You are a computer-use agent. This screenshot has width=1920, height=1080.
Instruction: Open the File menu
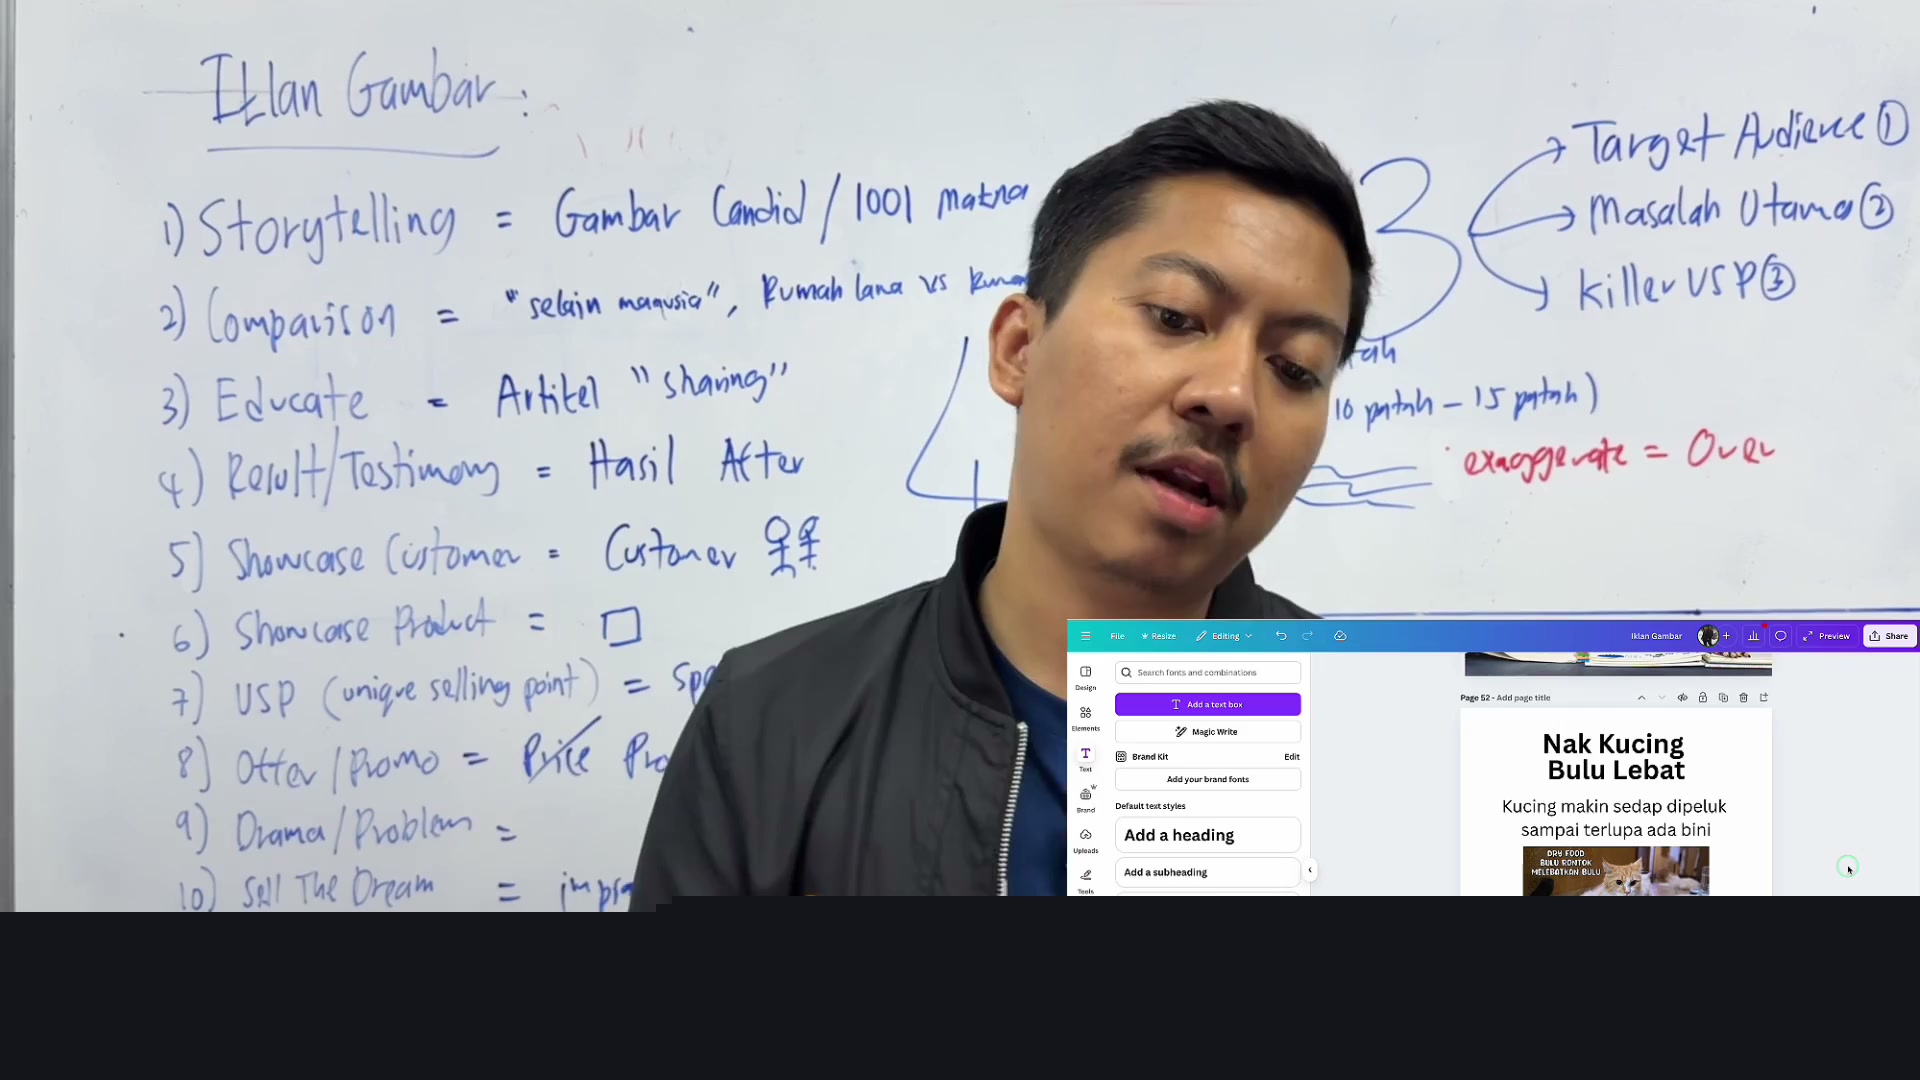tap(1117, 636)
